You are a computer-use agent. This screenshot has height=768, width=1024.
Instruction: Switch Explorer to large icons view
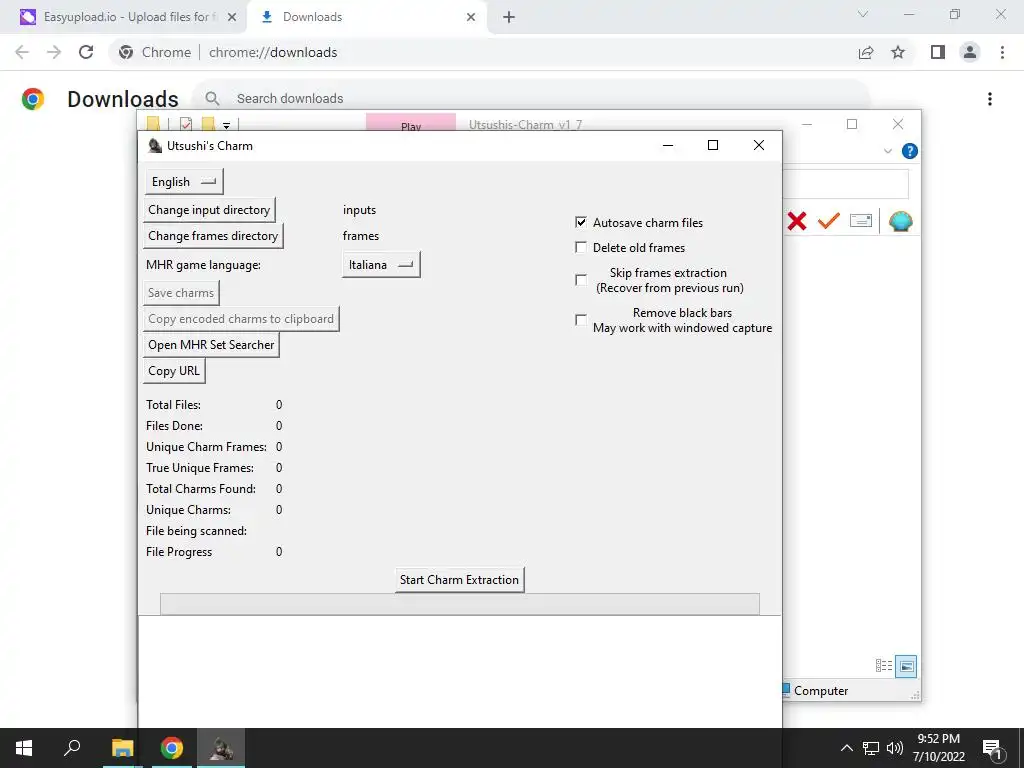[906, 666]
